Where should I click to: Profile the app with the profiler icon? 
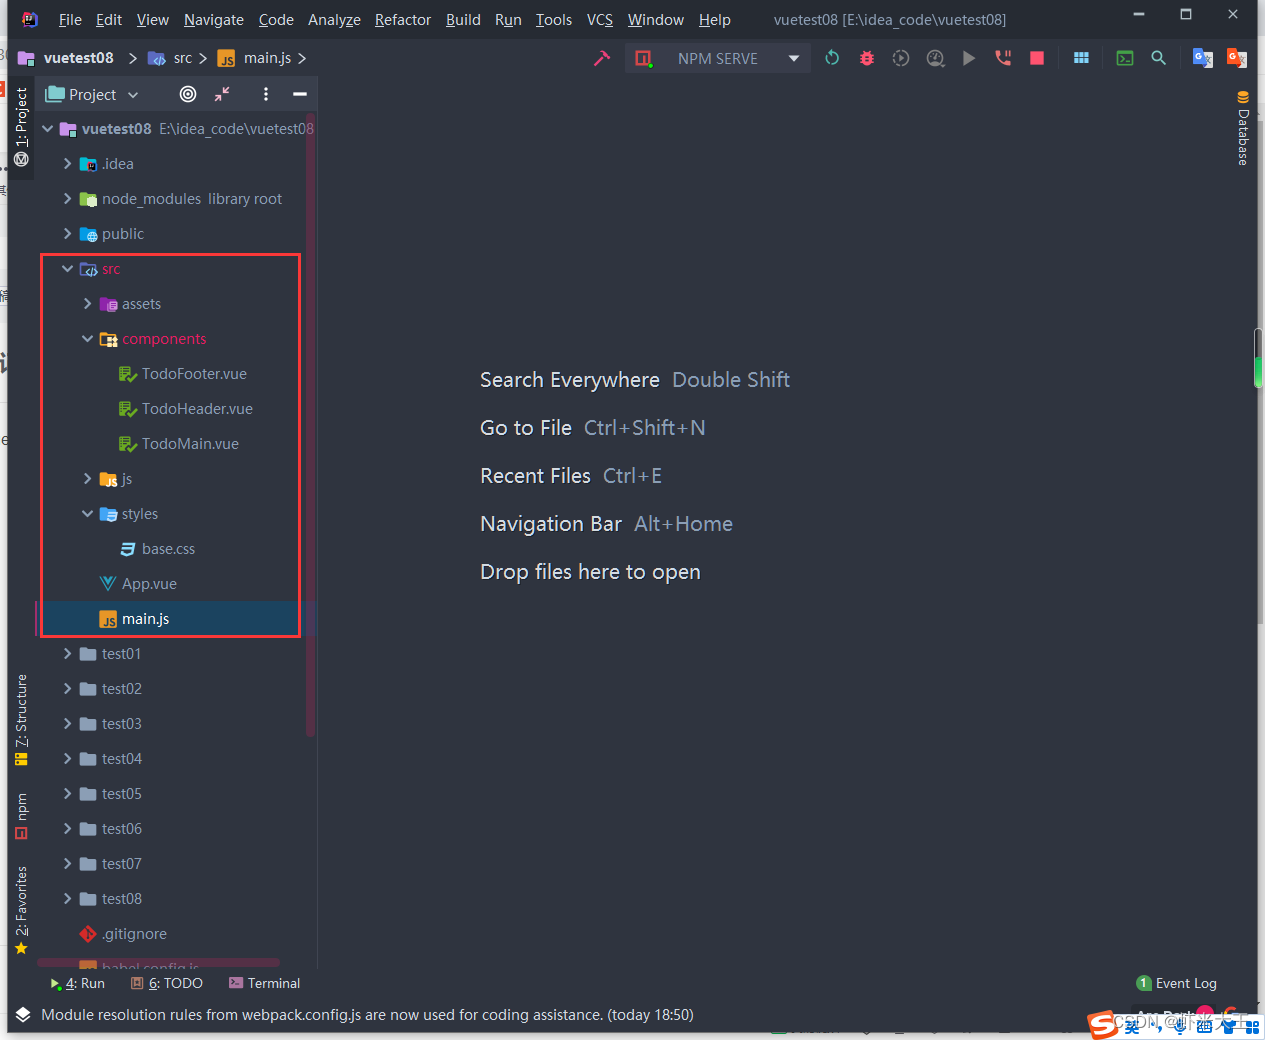point(935,58)
